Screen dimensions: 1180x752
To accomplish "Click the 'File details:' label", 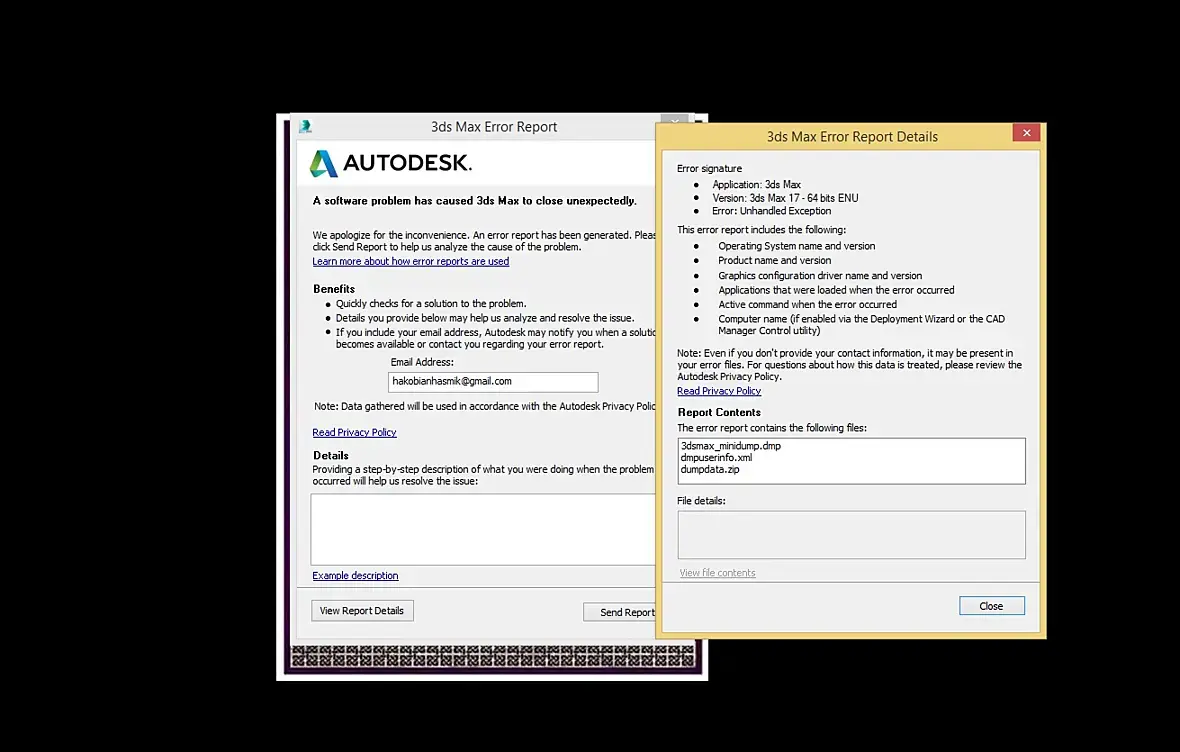I will [701, 501].
